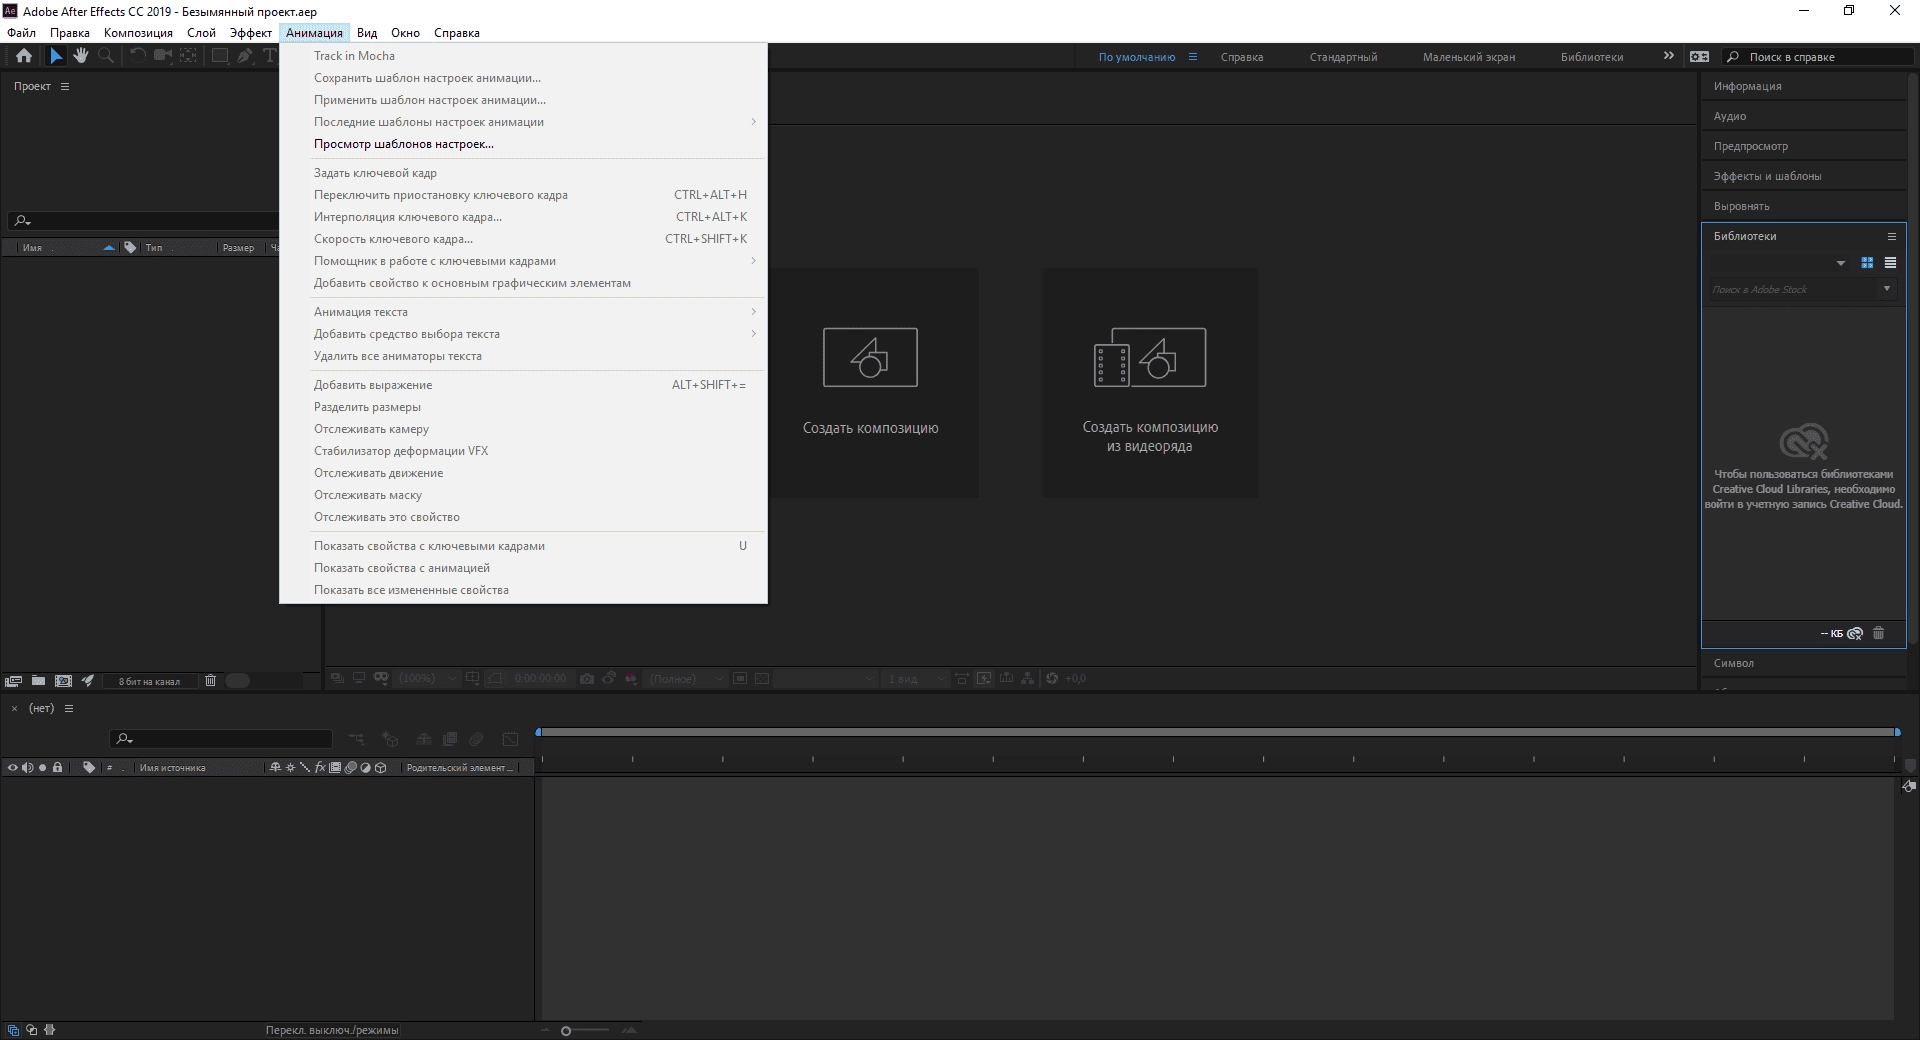Open the timeline panel menu next to (нет)
The image size is (1920, 1040).
(x=69, y=708)
